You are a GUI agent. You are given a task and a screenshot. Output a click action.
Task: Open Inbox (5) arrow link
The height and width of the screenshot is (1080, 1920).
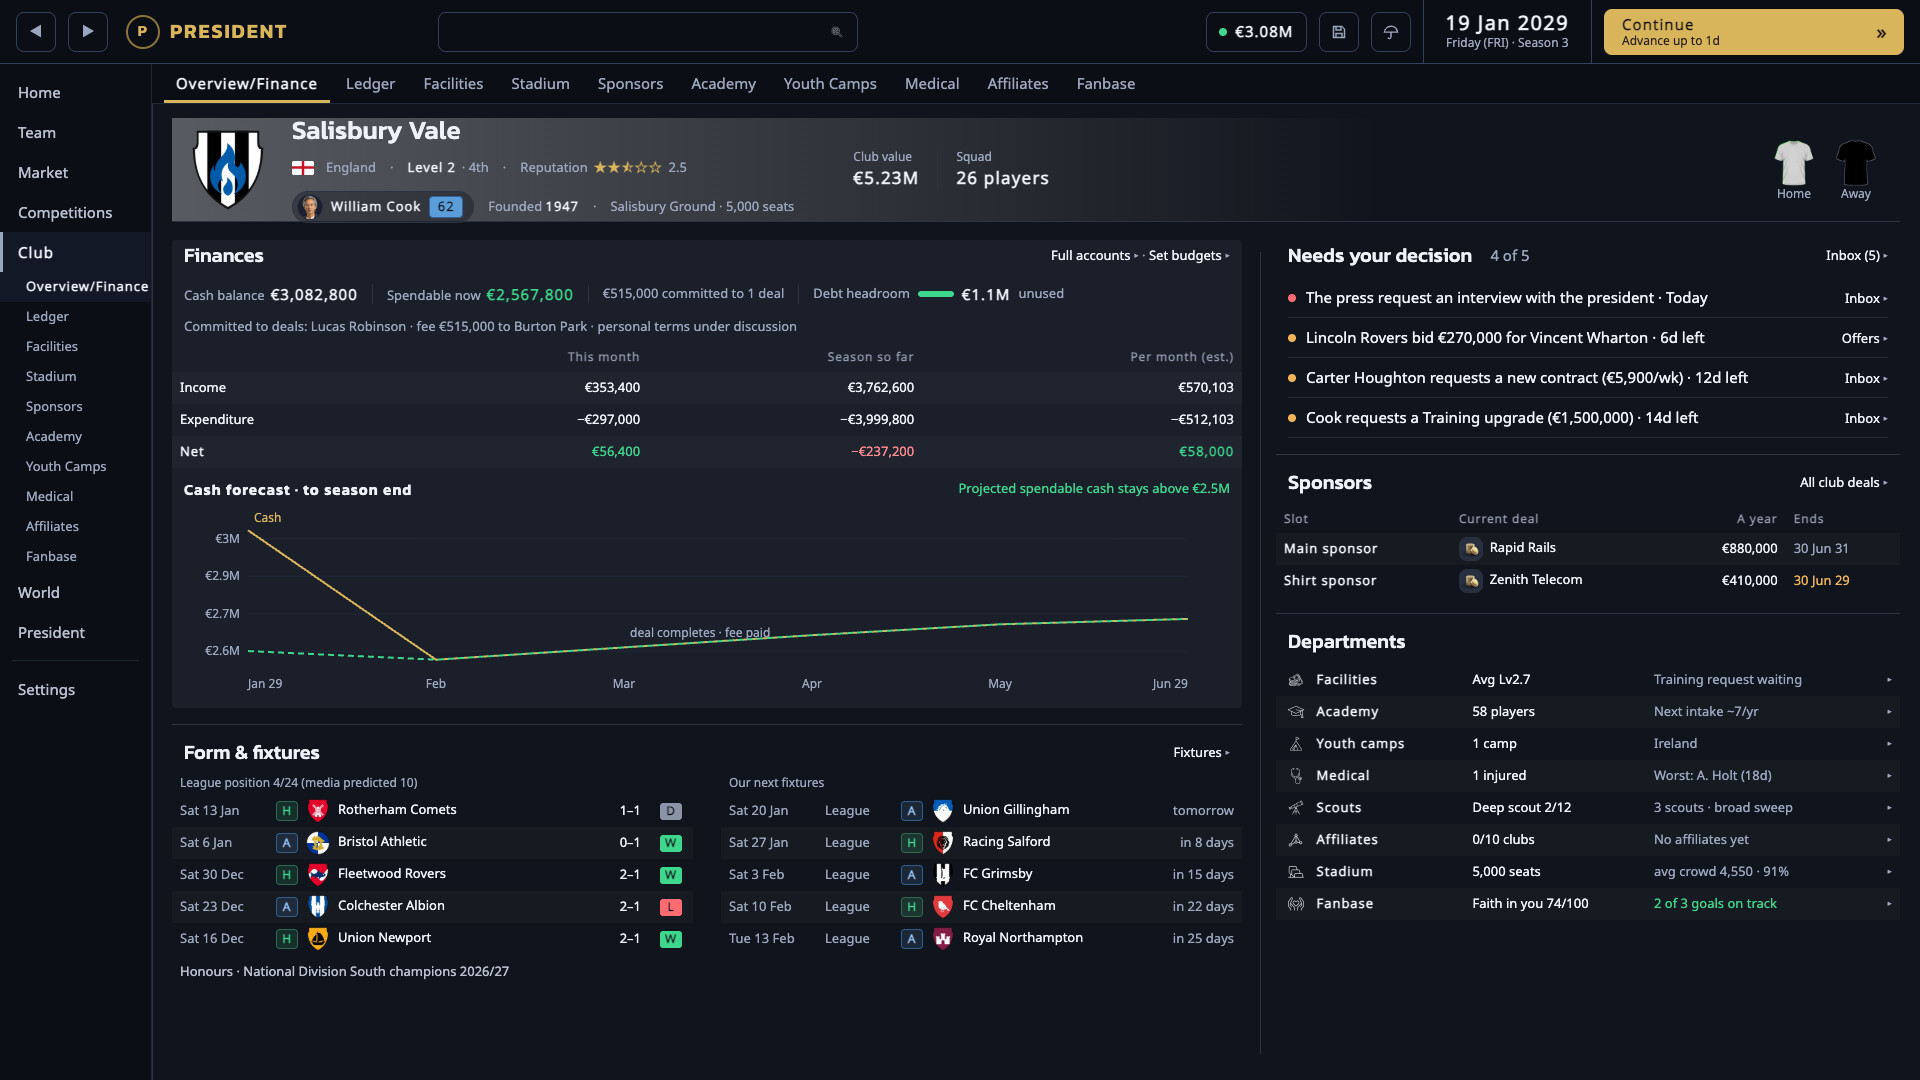[1857, 256]
